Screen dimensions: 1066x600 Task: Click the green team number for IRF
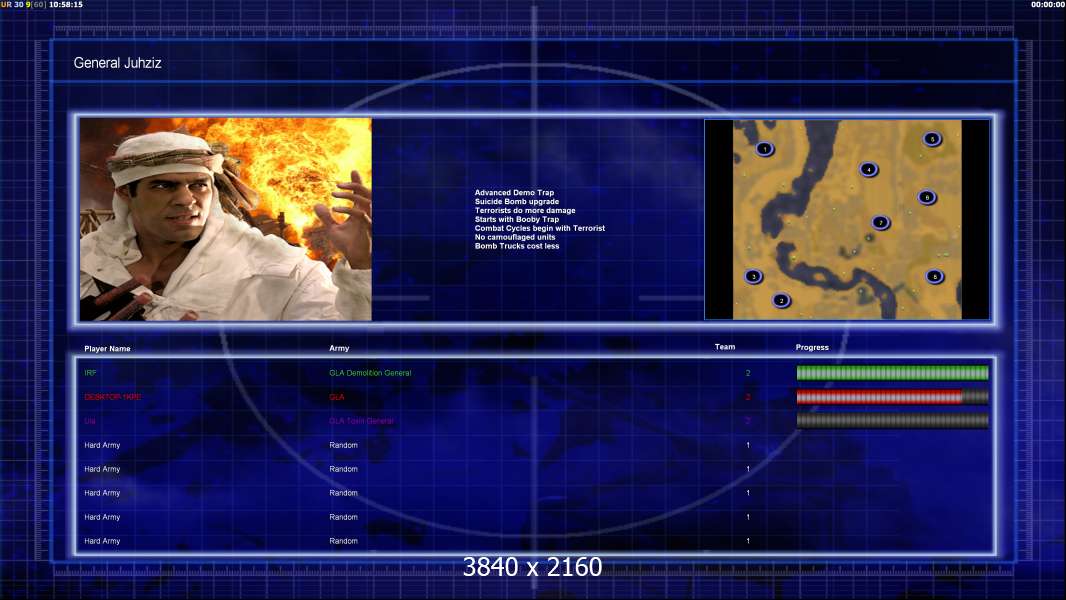[x=748, y=373]
